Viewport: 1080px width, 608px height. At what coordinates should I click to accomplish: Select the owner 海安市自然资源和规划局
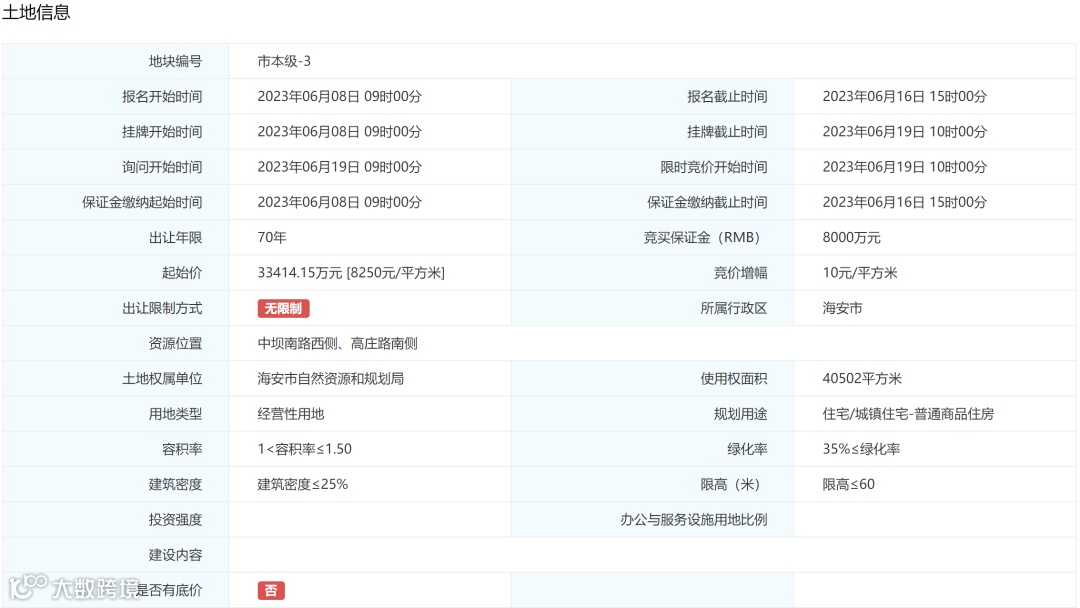click(331, 379)
